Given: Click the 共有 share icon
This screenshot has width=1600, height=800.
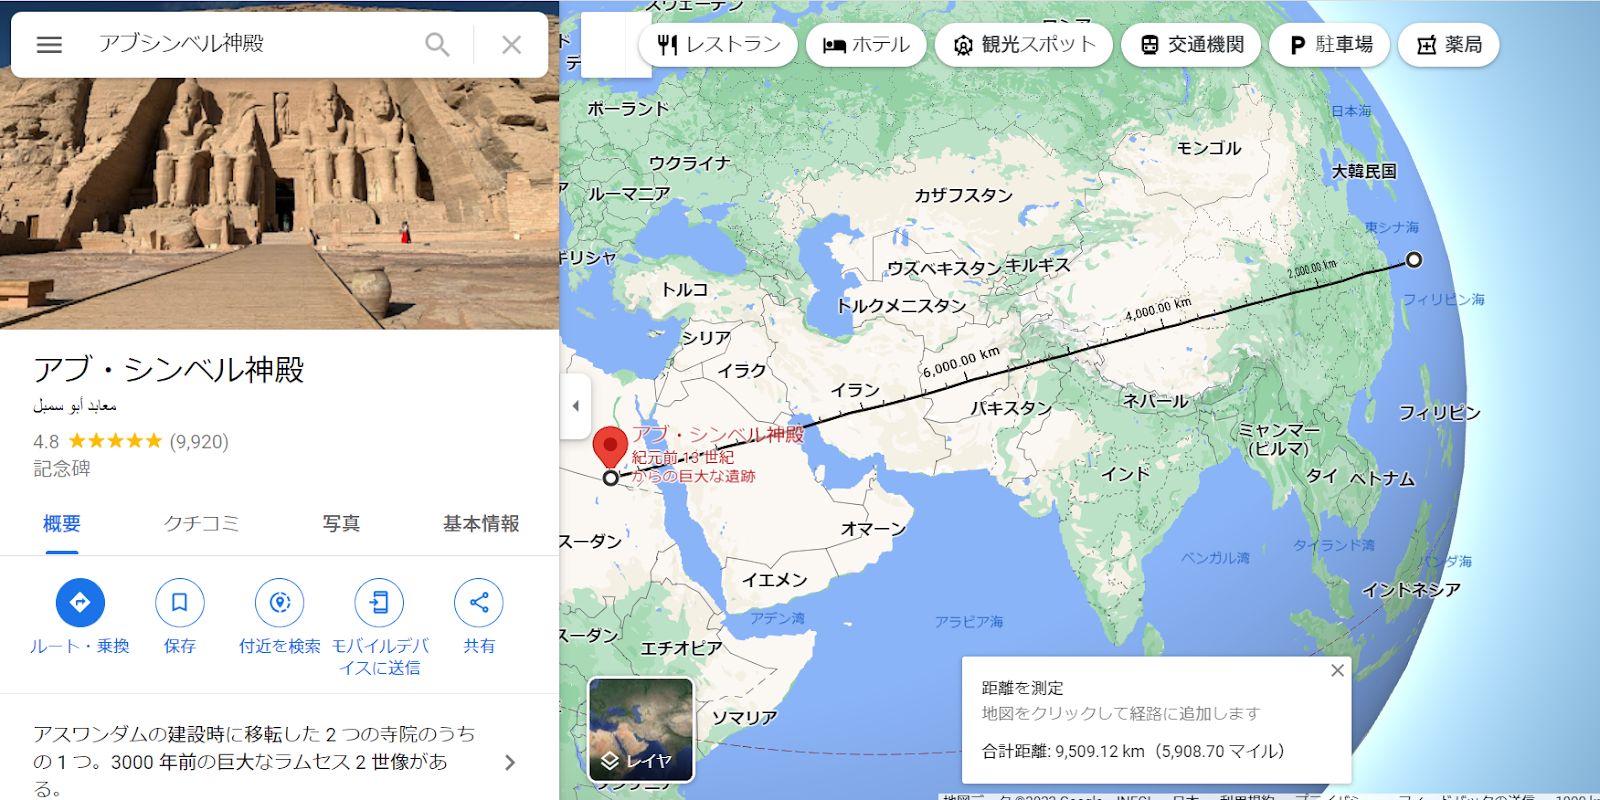Looking at the screenshot, I should (479, 602).
